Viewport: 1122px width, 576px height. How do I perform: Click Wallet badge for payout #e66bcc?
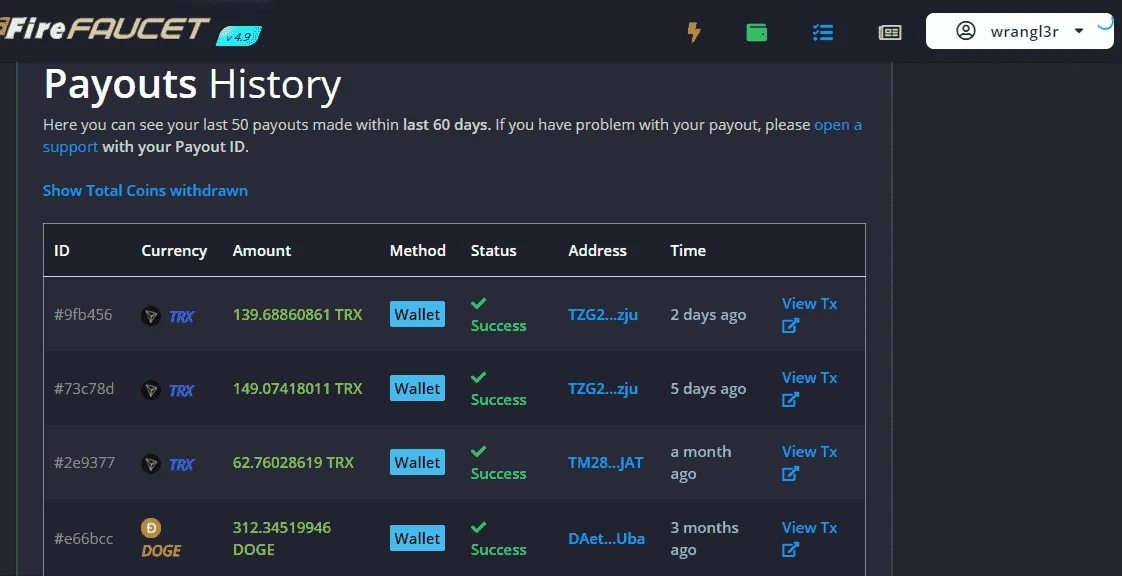pyautogui.click(x=417, y=538)
